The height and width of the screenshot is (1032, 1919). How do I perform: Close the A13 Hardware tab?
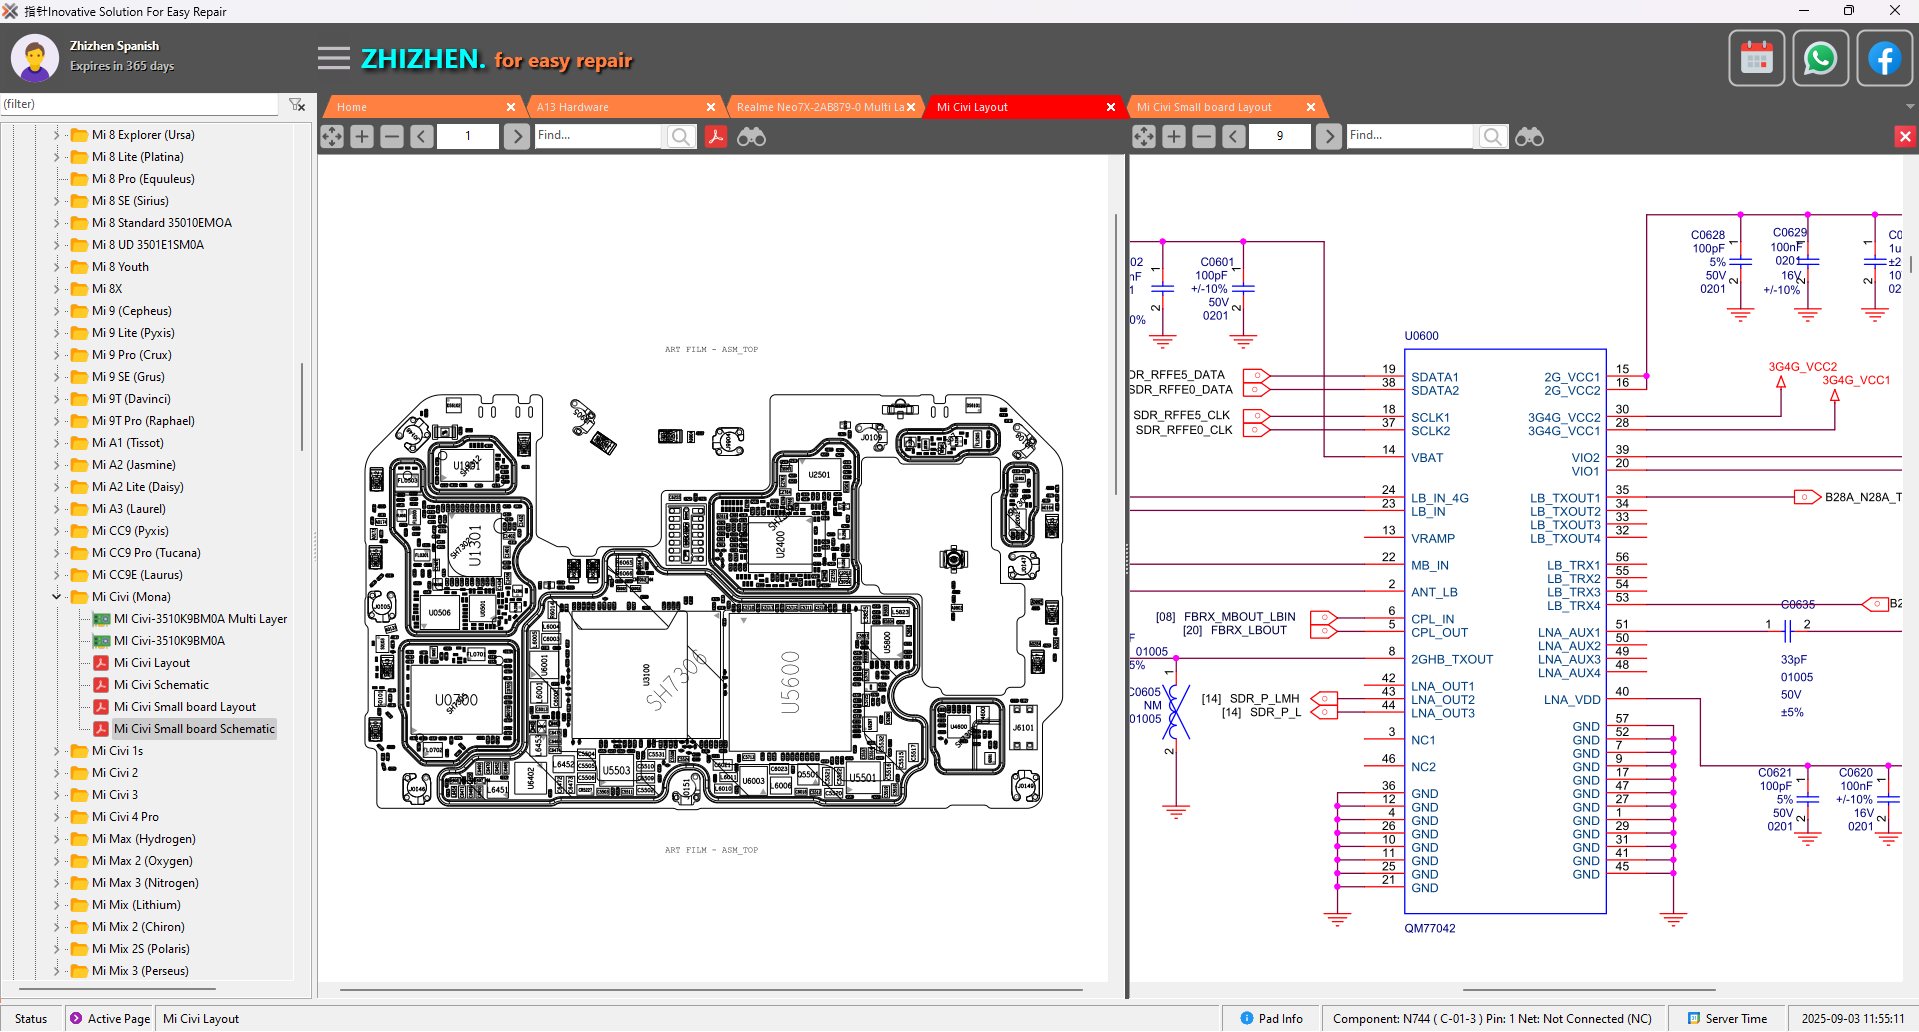pos(711,107)
